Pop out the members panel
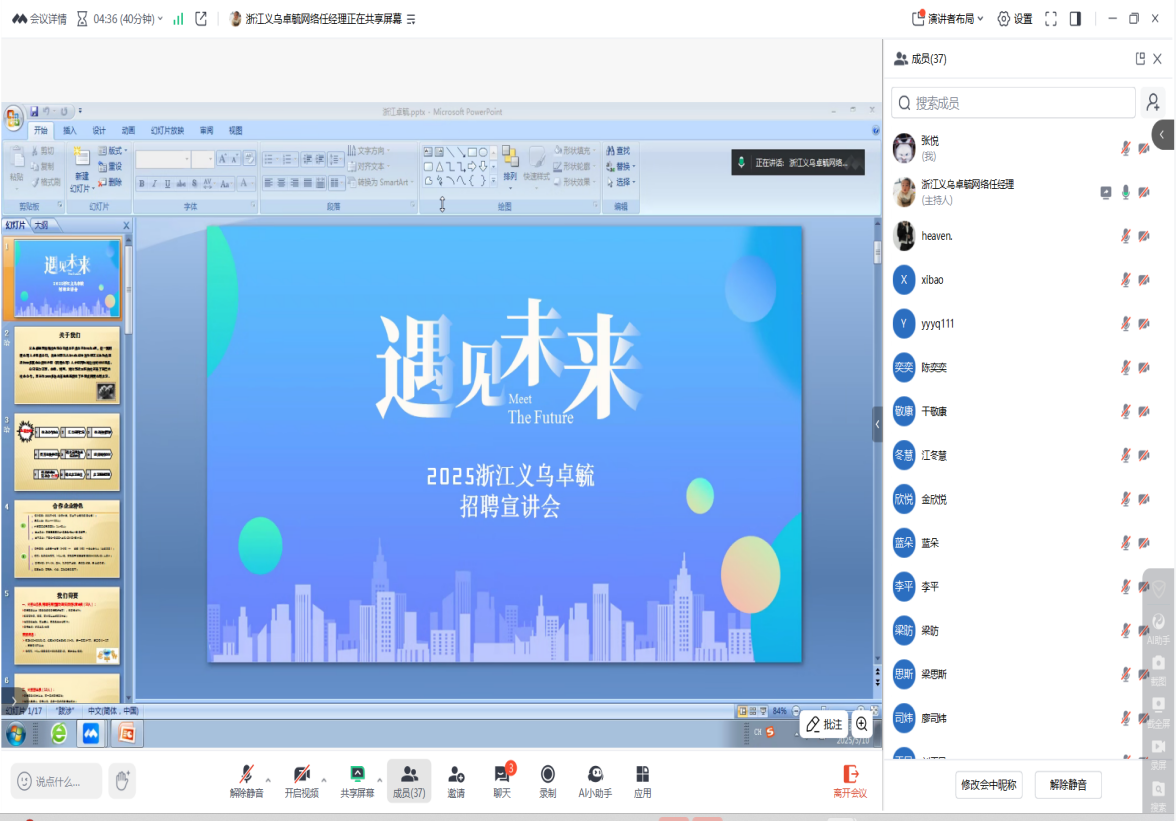The image size is (1176, 821). 1140,58
